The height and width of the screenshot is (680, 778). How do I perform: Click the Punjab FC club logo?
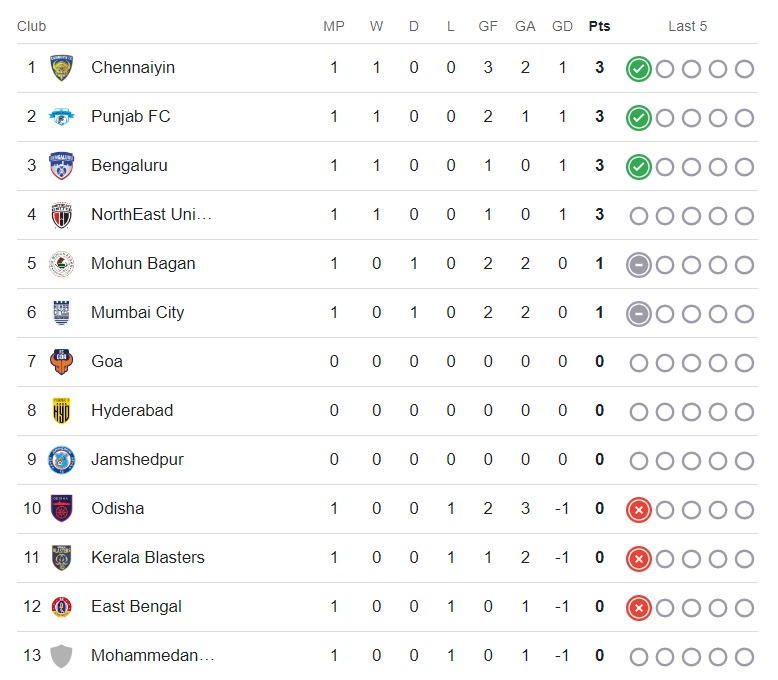(x=62, y=117)
